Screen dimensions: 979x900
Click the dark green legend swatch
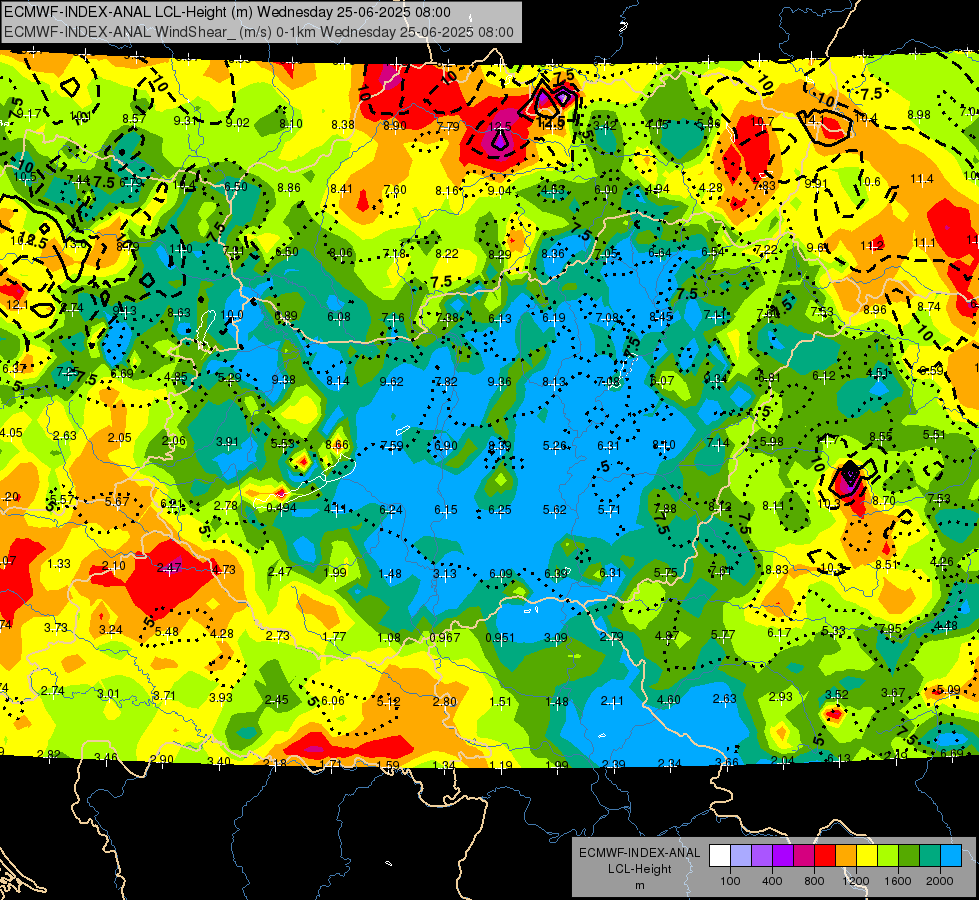pos(908,856)
